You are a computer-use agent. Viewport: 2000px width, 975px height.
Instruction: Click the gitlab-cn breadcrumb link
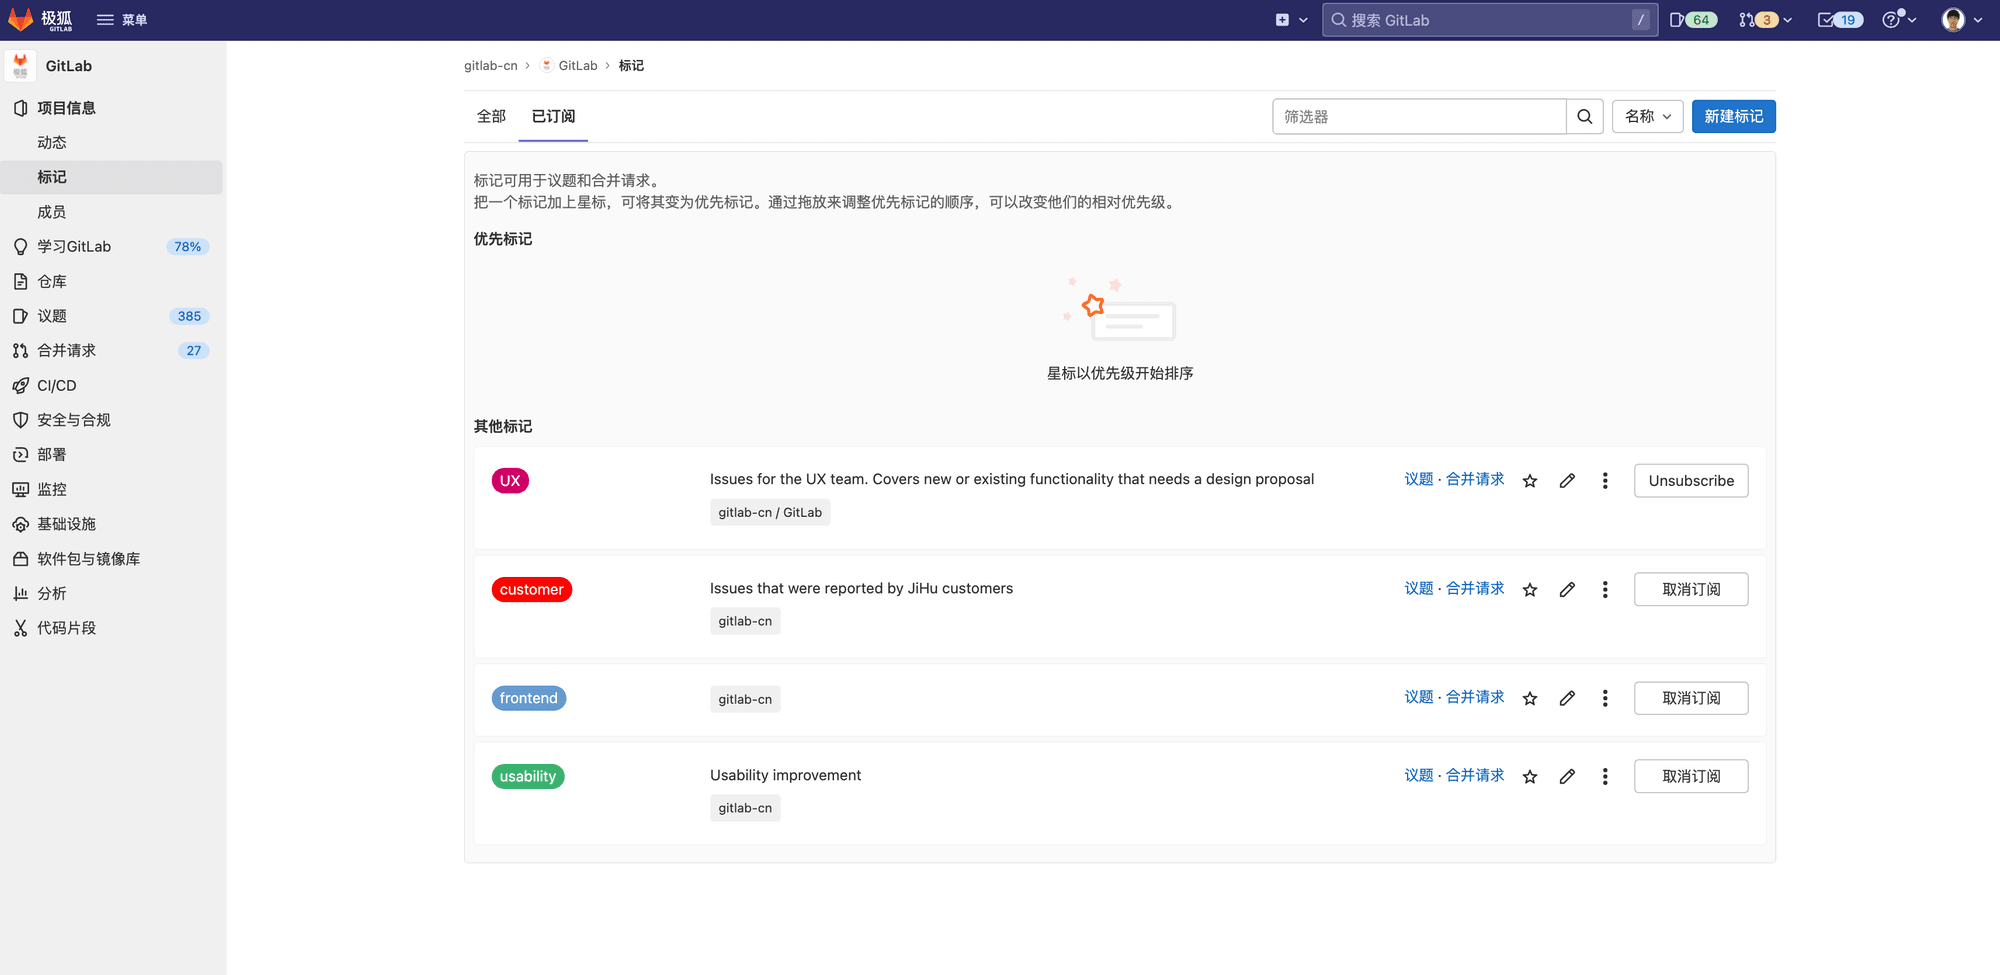coord(490,66)
